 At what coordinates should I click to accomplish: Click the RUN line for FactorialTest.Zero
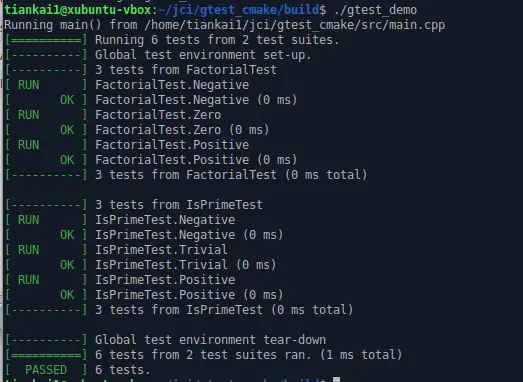113,115
